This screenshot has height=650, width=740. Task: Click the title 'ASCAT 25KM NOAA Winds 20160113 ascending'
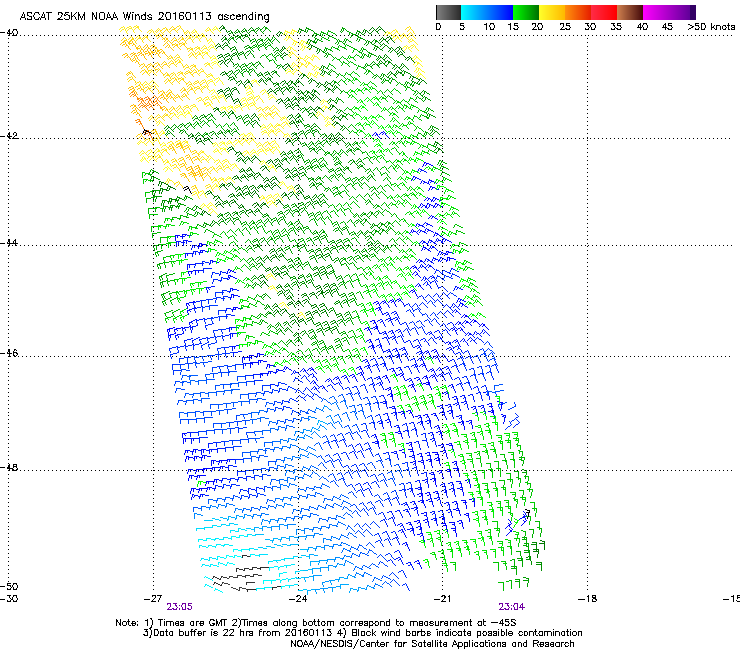pyautogui.click(x=144, y=17)
